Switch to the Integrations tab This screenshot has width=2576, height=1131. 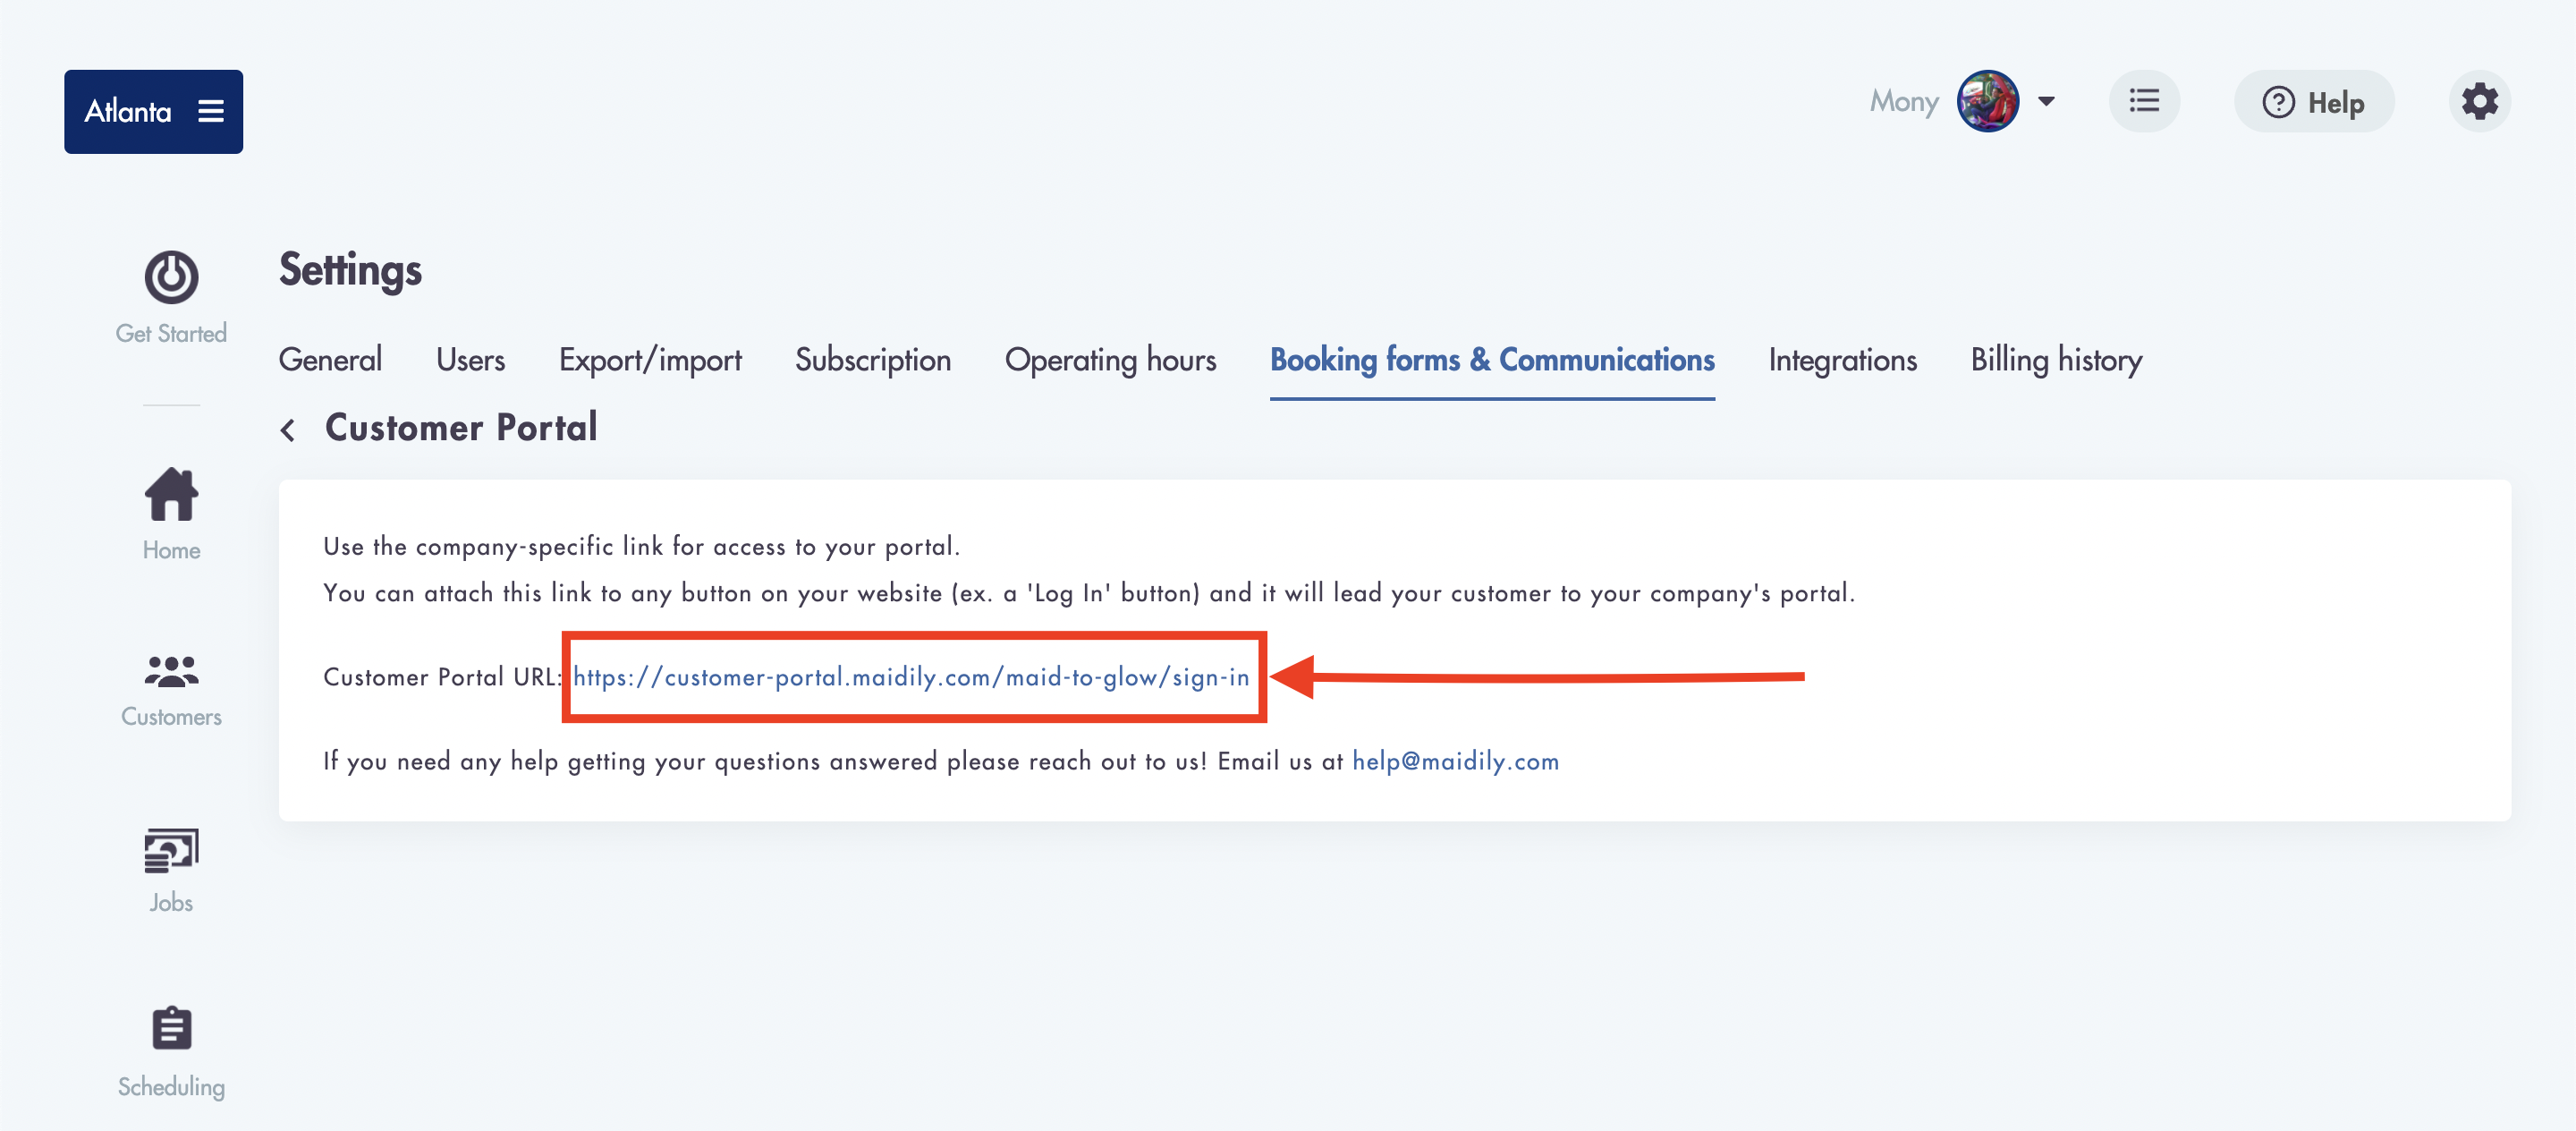(1842, 360)
